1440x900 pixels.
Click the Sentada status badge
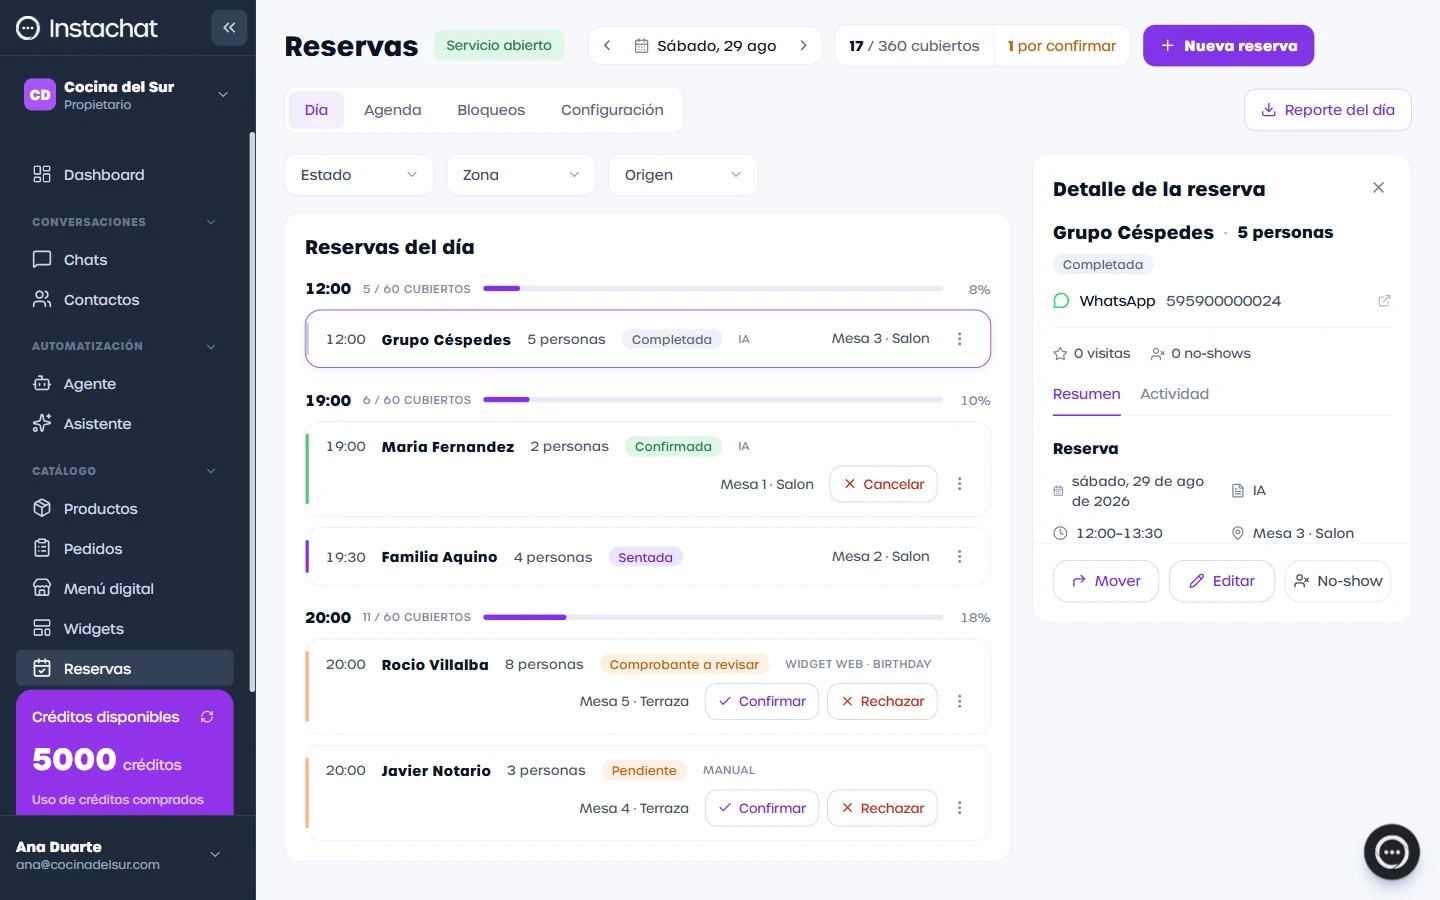click(x=645, y=558)
